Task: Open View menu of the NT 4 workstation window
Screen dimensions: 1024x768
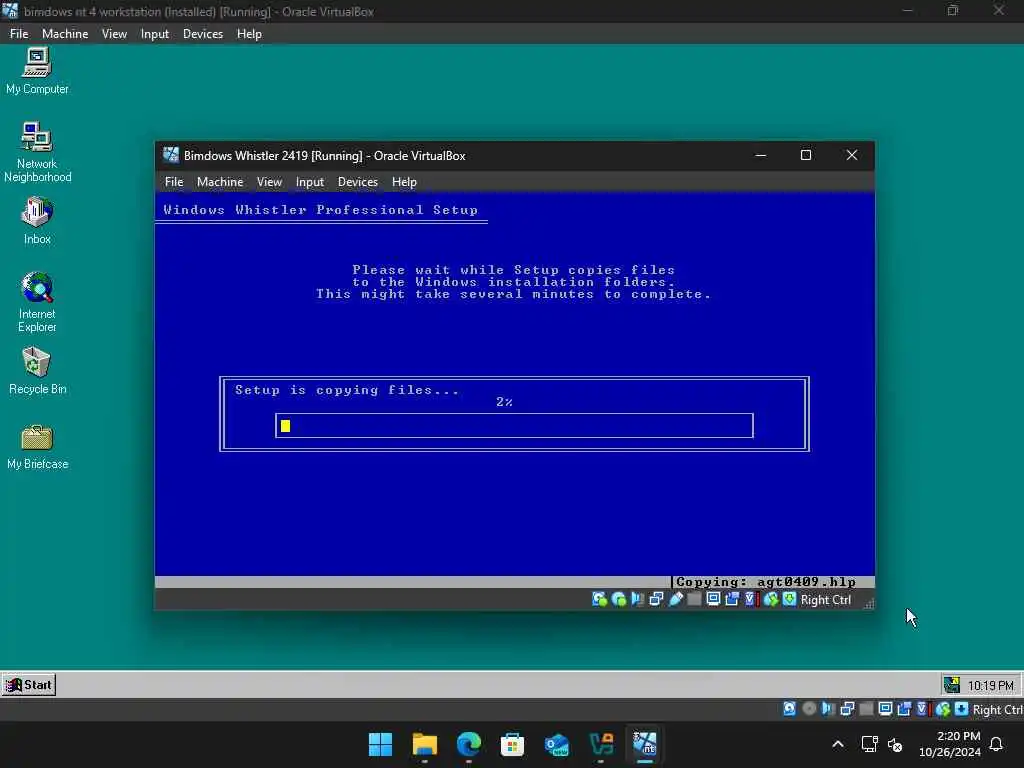Action: pos(114,34)
